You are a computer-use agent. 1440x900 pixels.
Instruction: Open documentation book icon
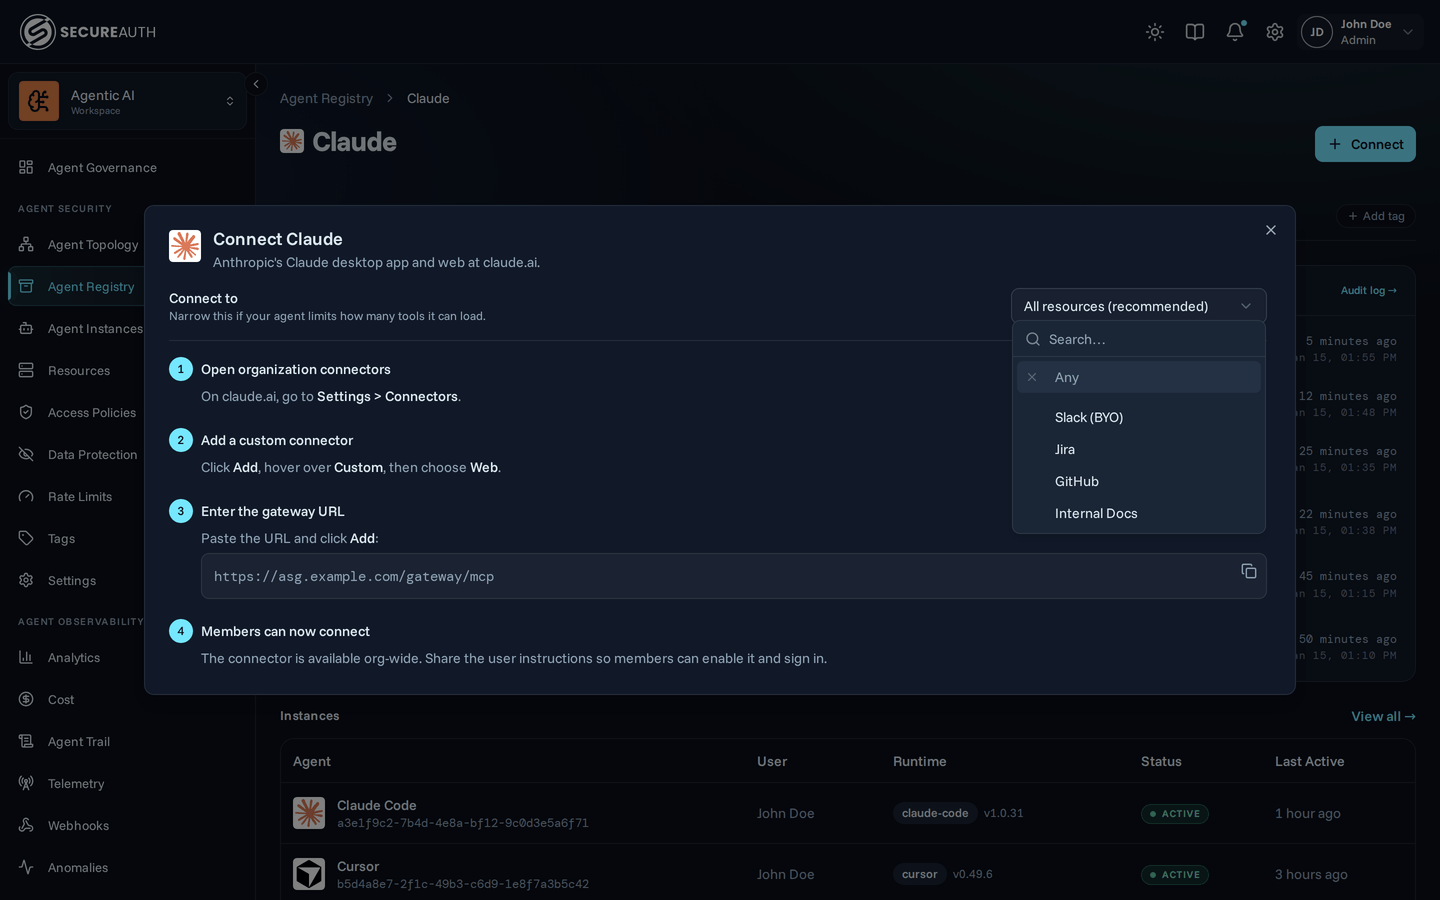pyautogui.click(x=1195, y=32)
